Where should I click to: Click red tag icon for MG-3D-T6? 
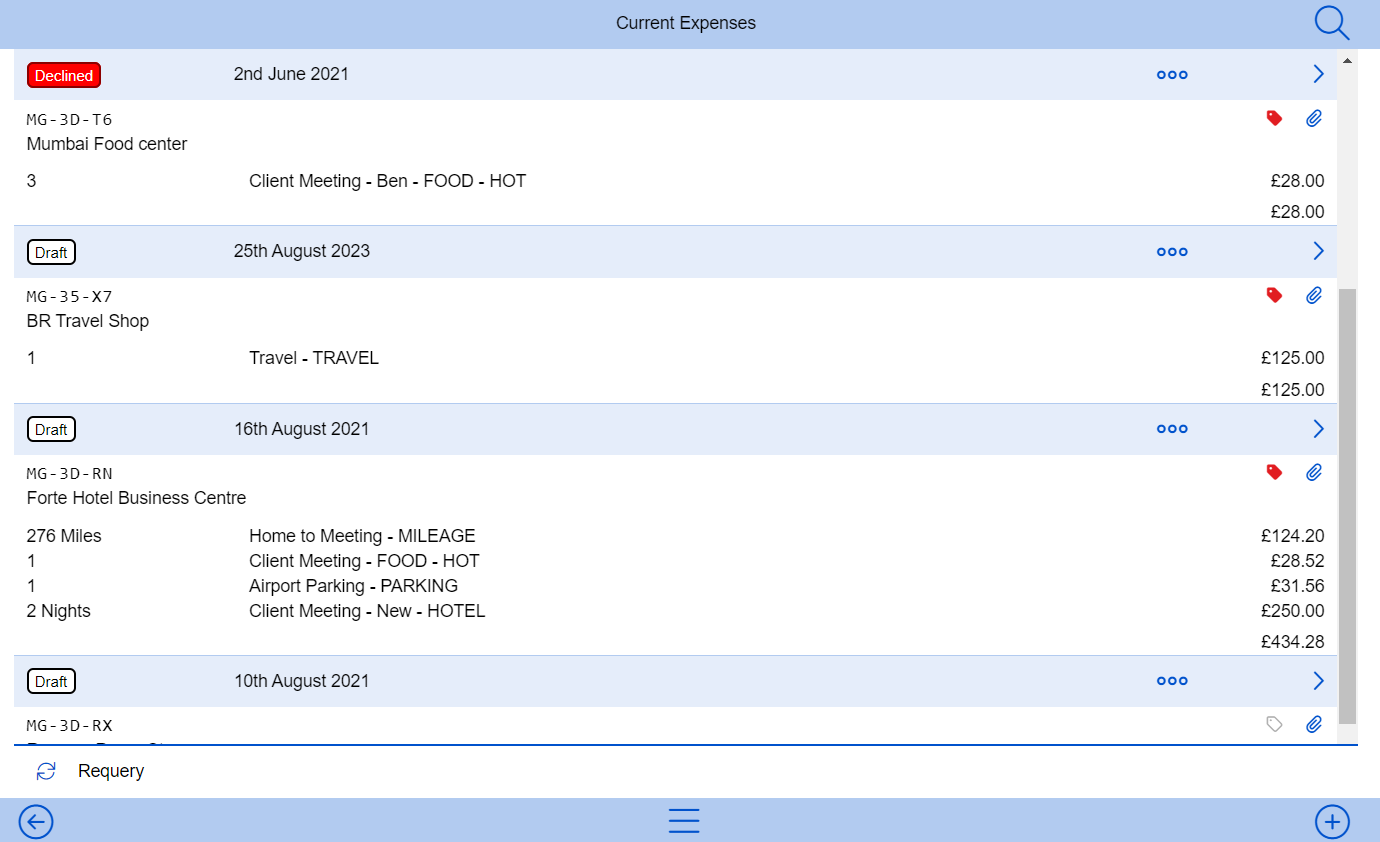point(1274,118)
